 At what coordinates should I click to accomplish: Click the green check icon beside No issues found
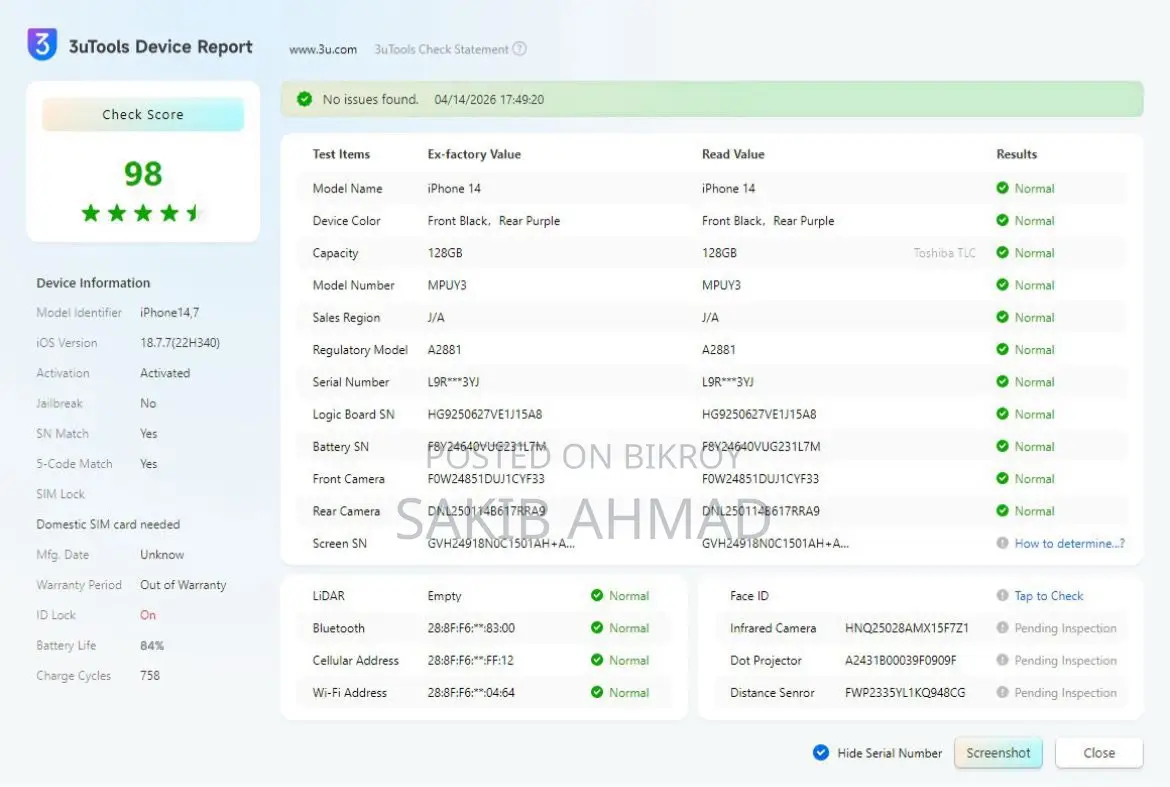pos(304,99)
